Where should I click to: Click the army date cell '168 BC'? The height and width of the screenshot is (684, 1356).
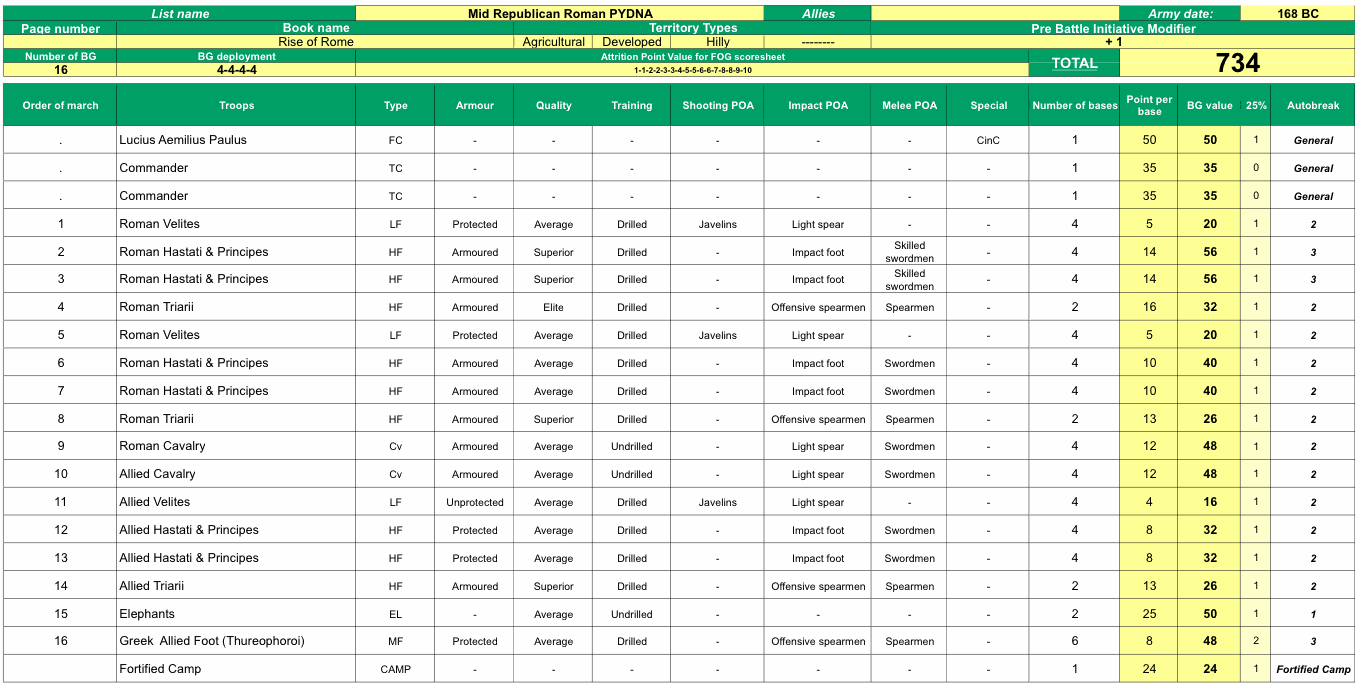1298,13
